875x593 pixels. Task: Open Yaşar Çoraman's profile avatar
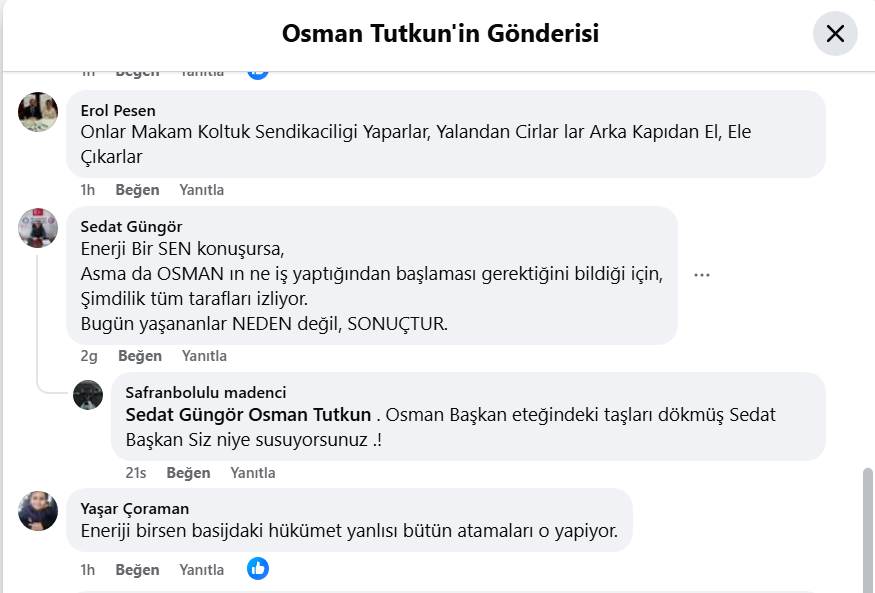[38, 510]
